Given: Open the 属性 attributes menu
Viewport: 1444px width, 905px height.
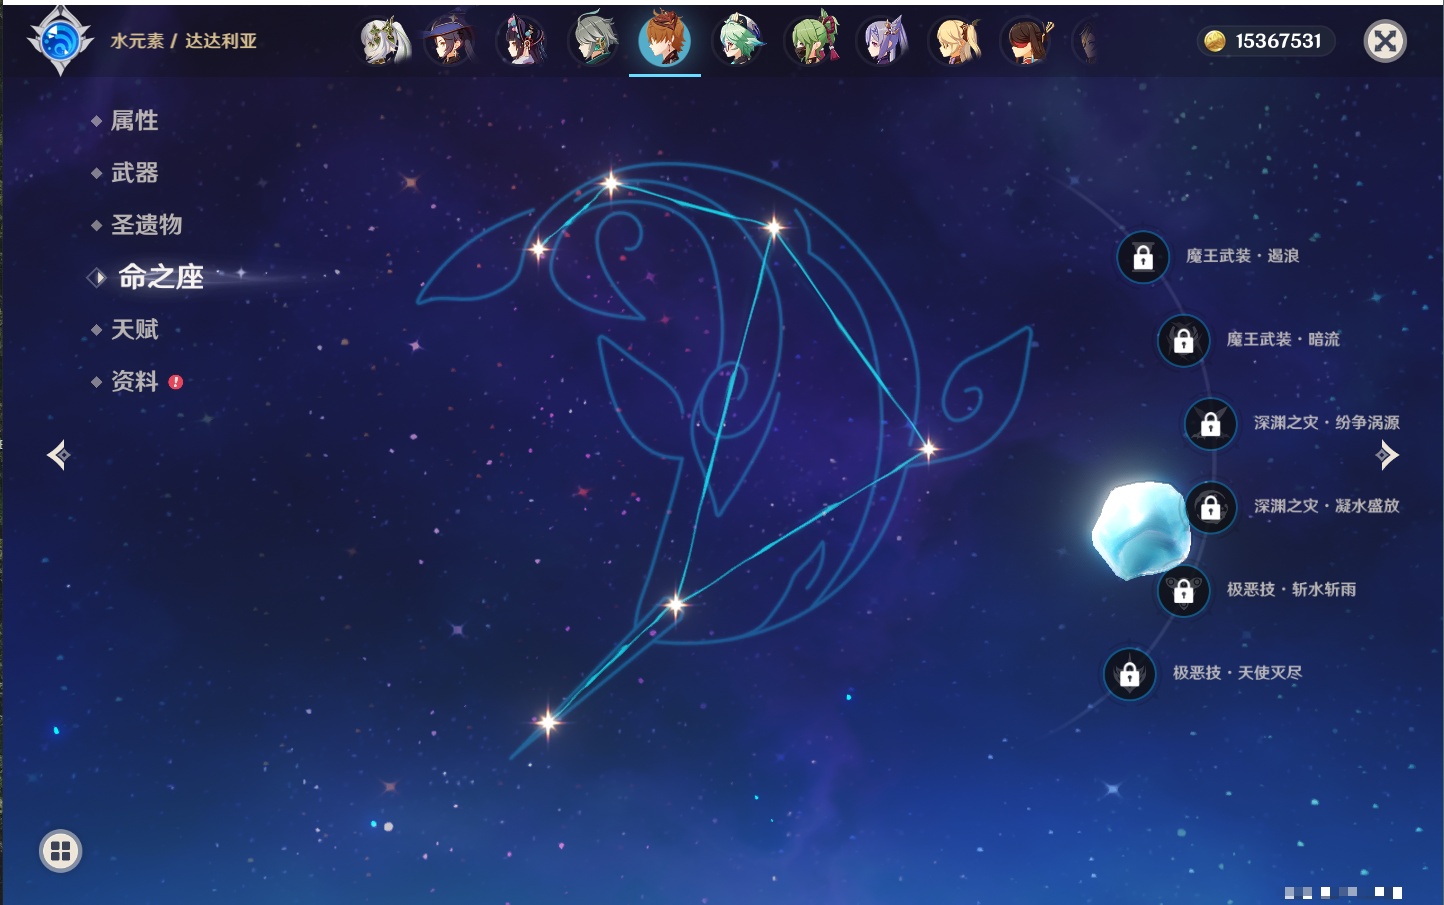Looking at the screenshot, I should coord(134,121).
